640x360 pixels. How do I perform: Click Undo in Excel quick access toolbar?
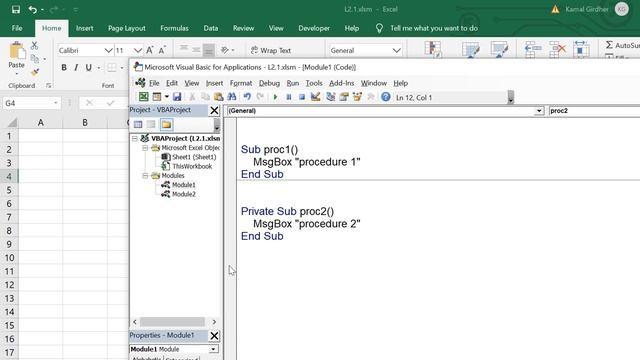33,9
